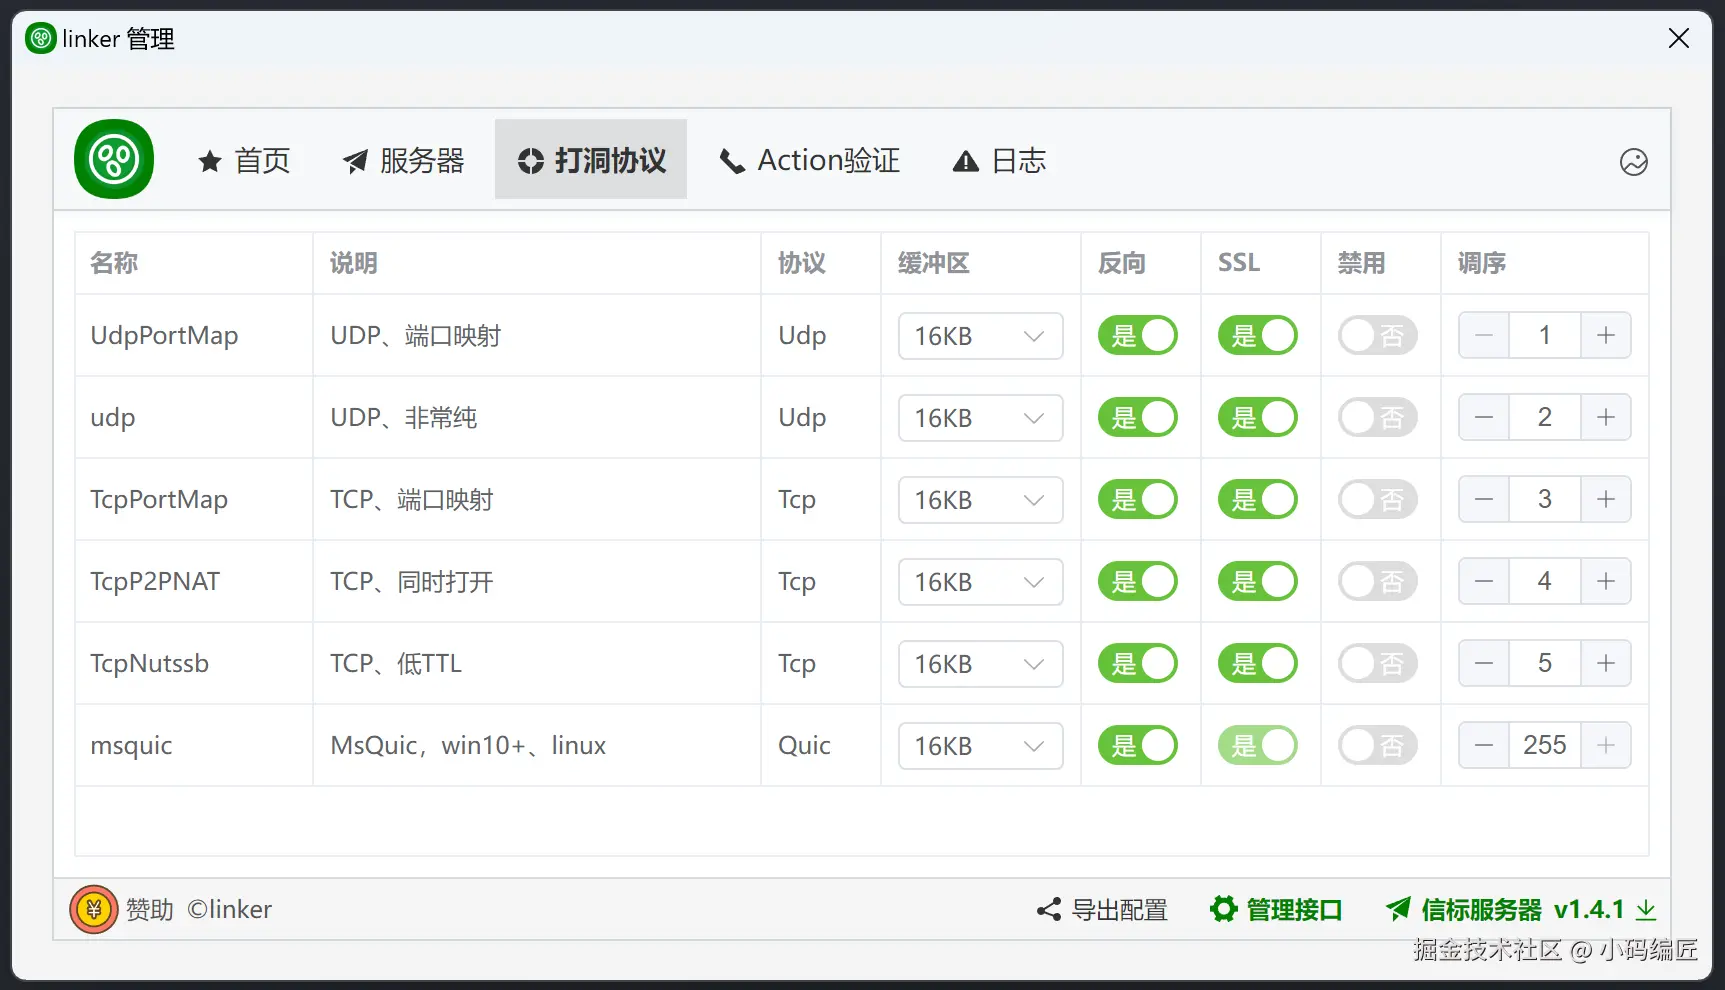Open the Action验证 tab

coord(810,160)
